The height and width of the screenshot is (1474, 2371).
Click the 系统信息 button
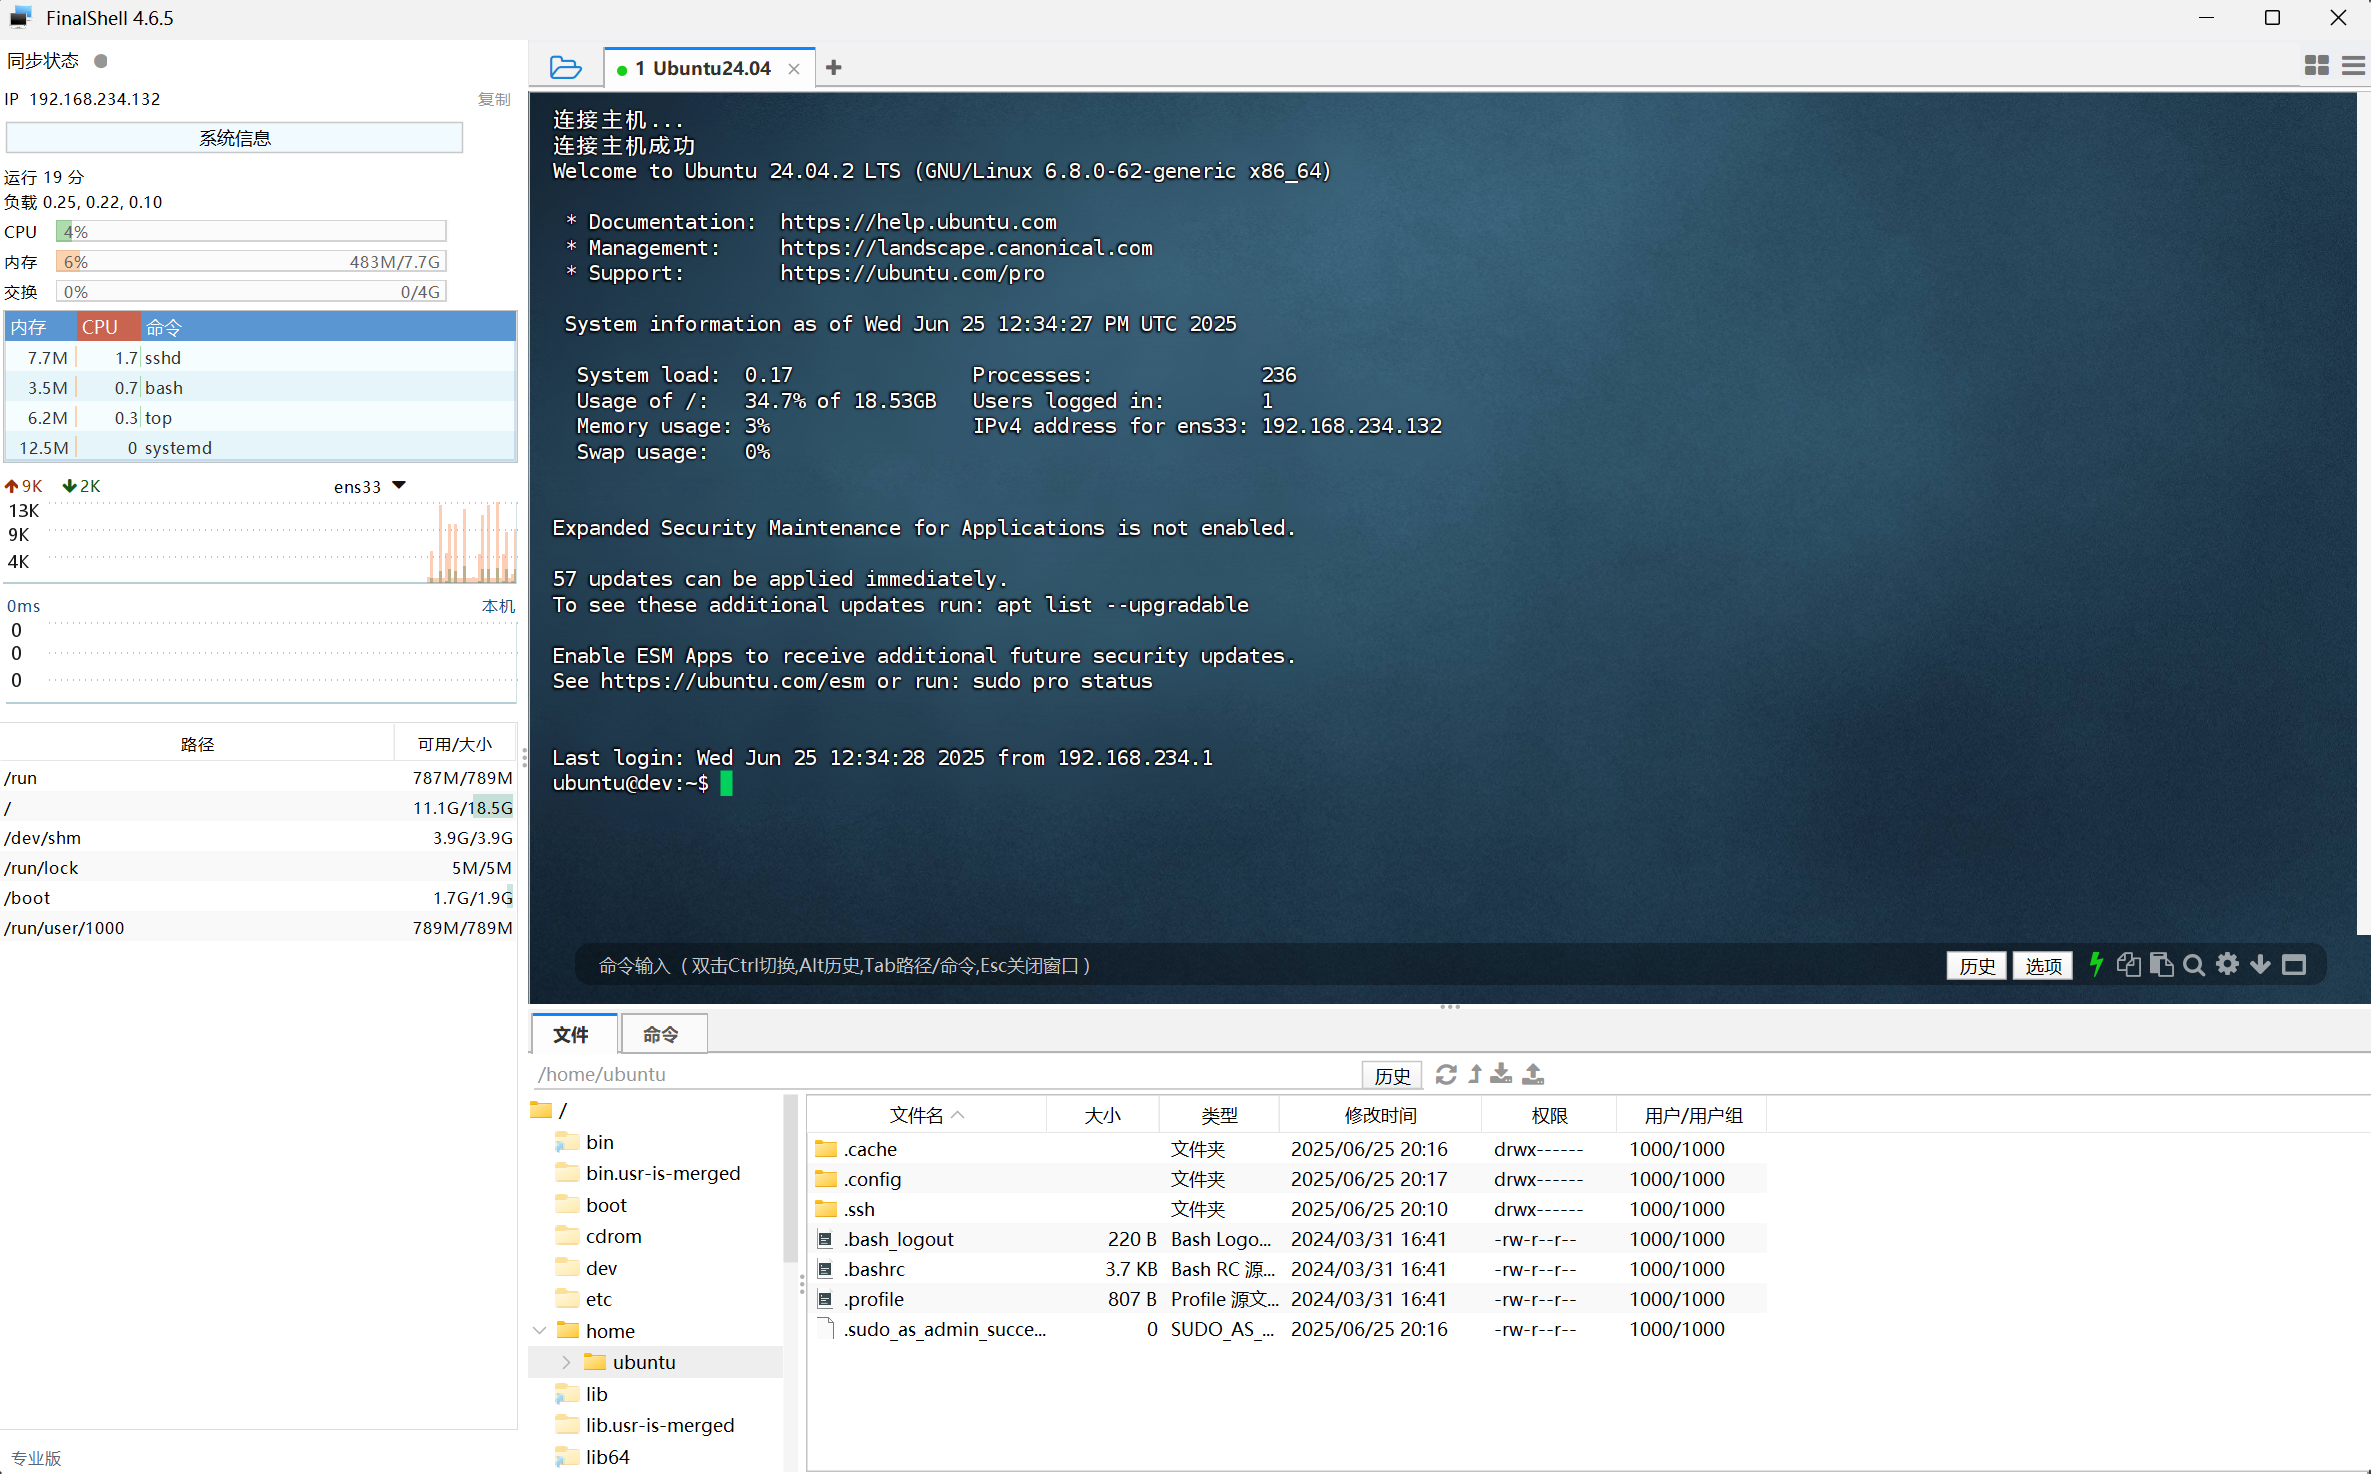click(x=234, y=138)
